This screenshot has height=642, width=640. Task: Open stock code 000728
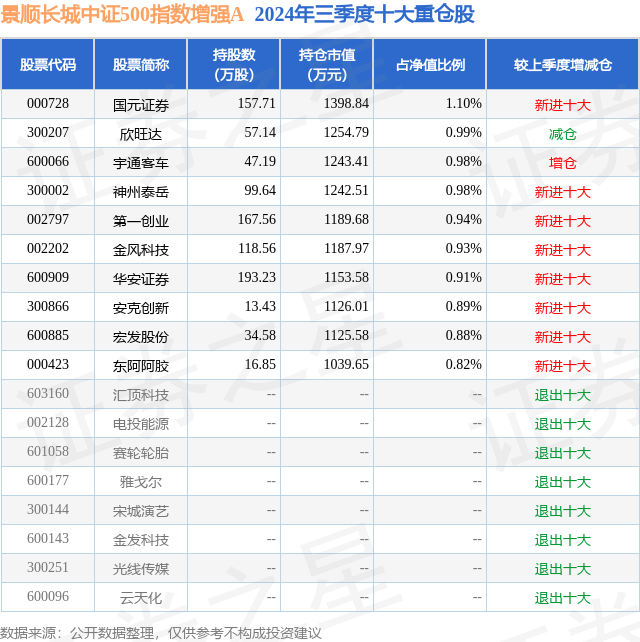point(48,103)
